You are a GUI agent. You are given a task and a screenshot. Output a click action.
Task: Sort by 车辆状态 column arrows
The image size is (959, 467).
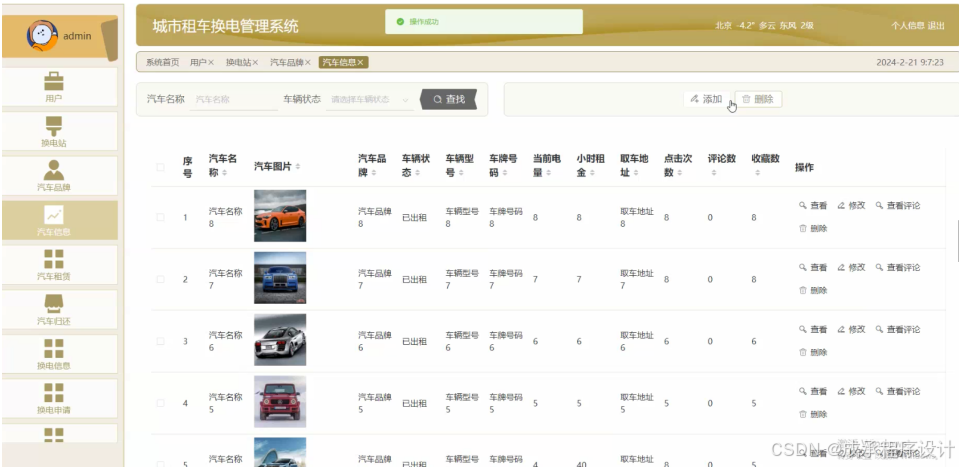click(417, 174)
